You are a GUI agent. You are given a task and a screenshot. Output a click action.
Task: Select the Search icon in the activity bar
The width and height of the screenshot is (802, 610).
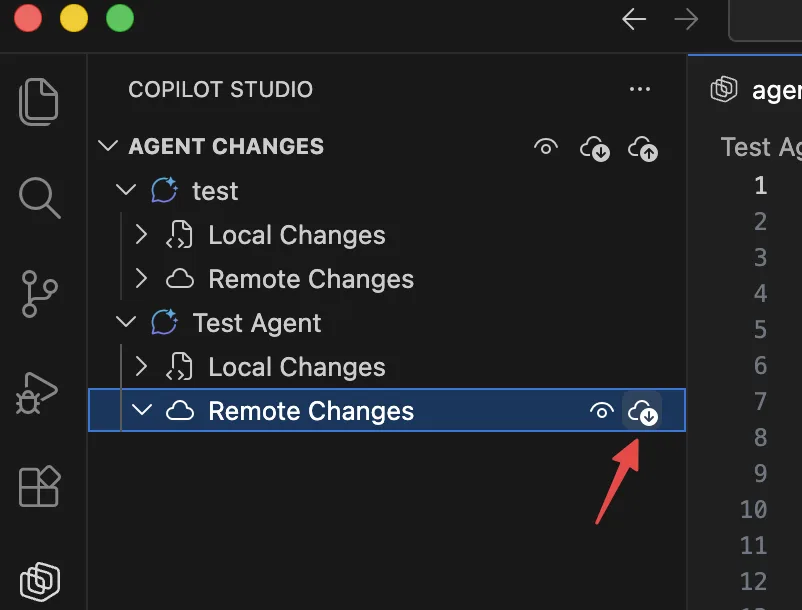pos(39,198)
